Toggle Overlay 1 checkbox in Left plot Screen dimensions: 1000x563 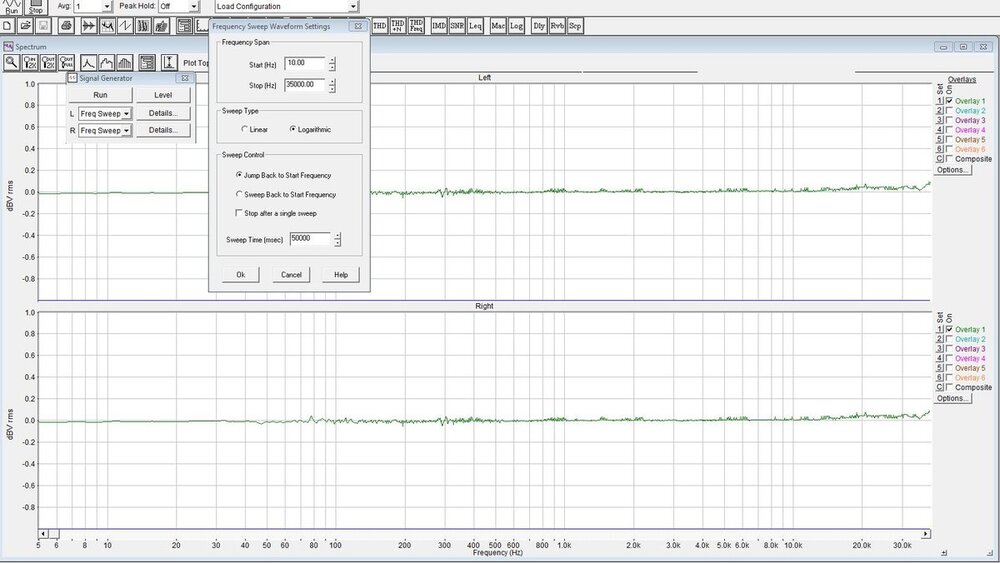[950, 101]
